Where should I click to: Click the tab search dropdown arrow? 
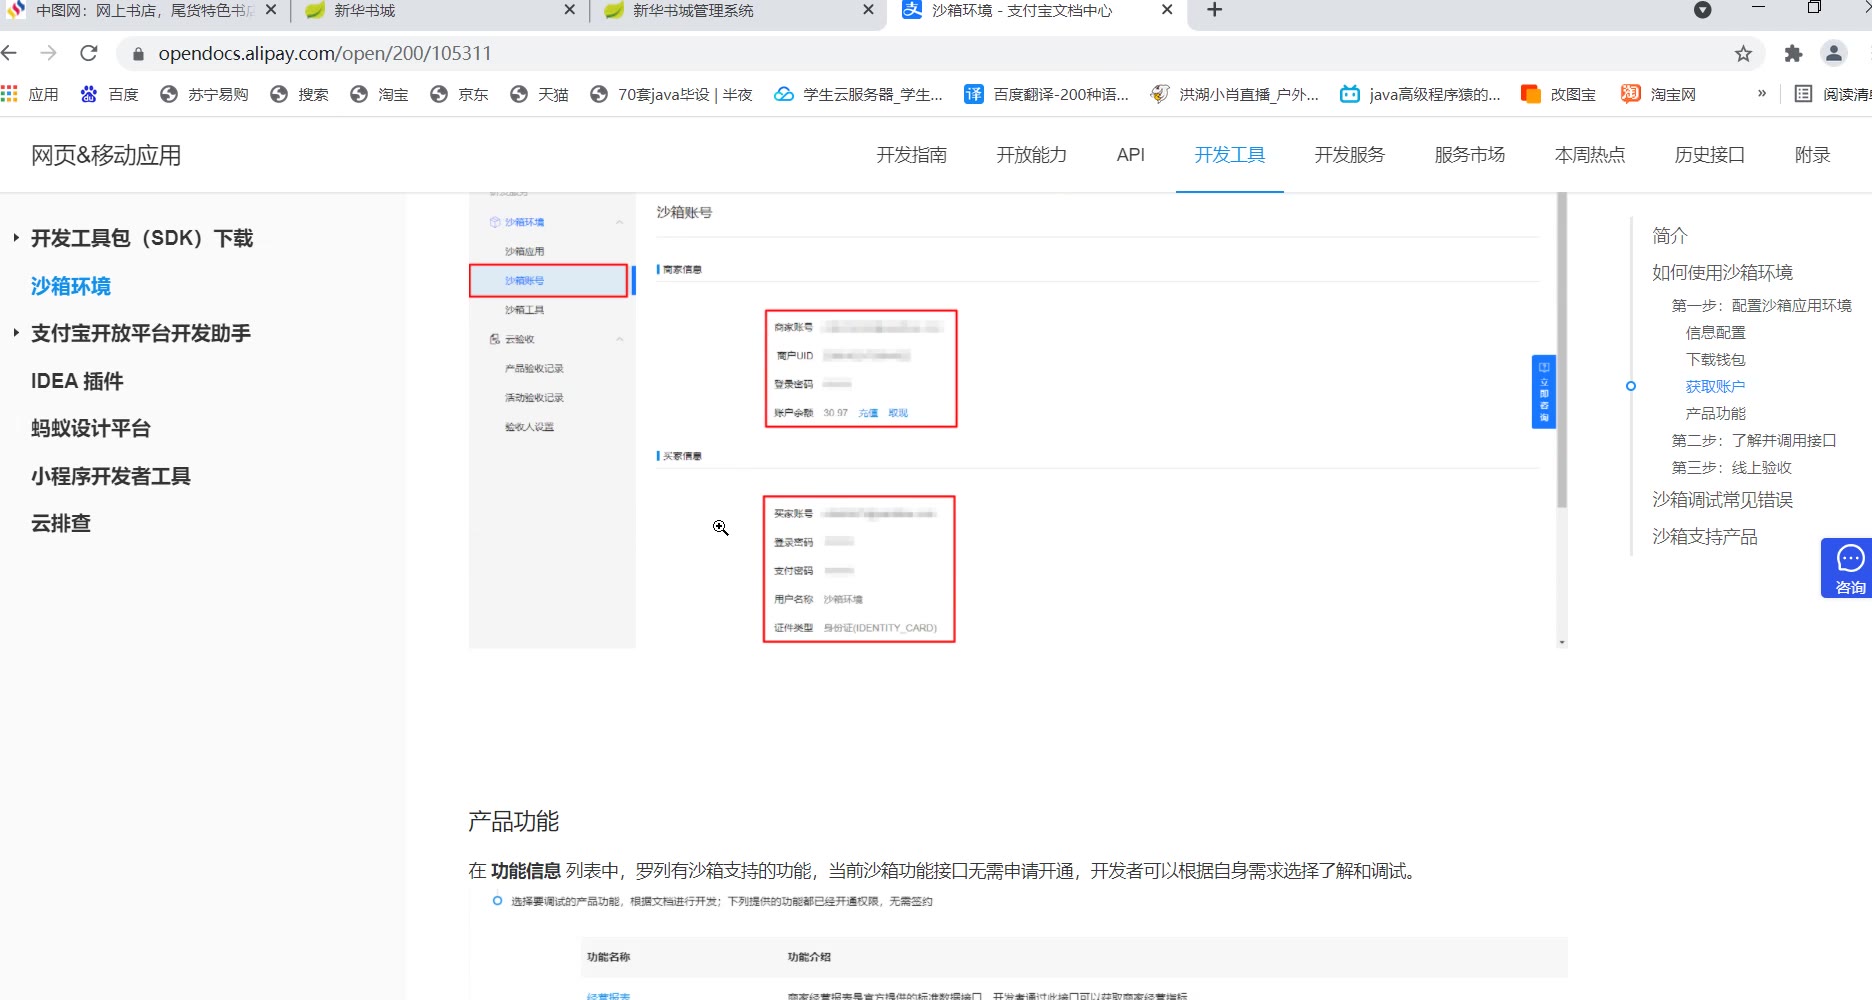click(1703, 10)
